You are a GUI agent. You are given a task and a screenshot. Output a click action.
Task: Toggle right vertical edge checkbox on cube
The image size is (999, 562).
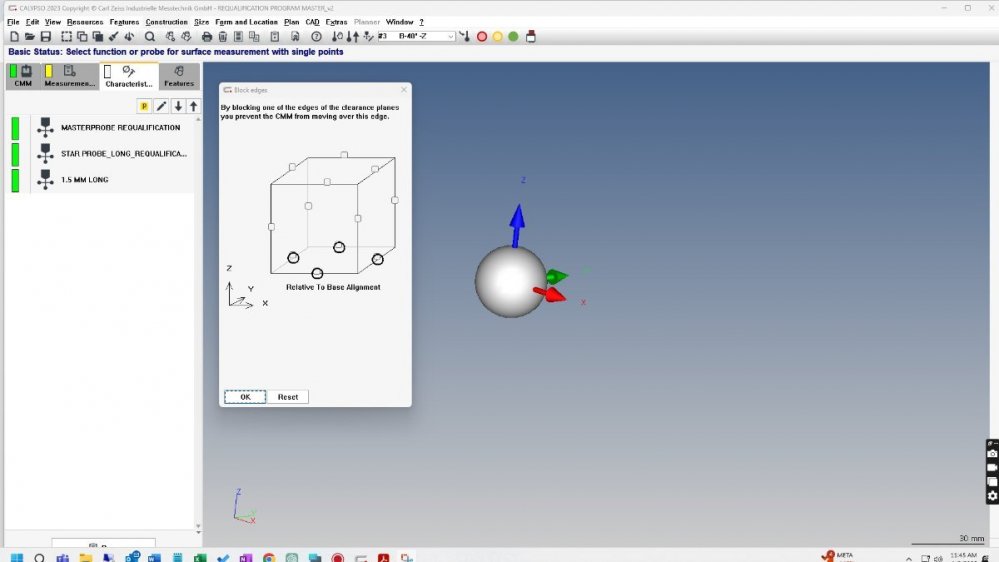pyautogui.click(x=395, y=200)
